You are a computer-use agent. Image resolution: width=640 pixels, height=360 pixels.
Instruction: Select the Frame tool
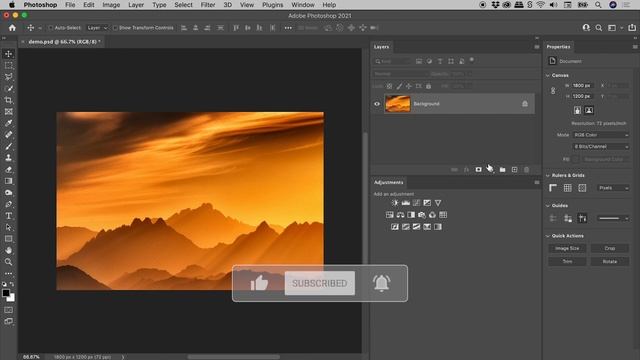(x=8, y=111)
